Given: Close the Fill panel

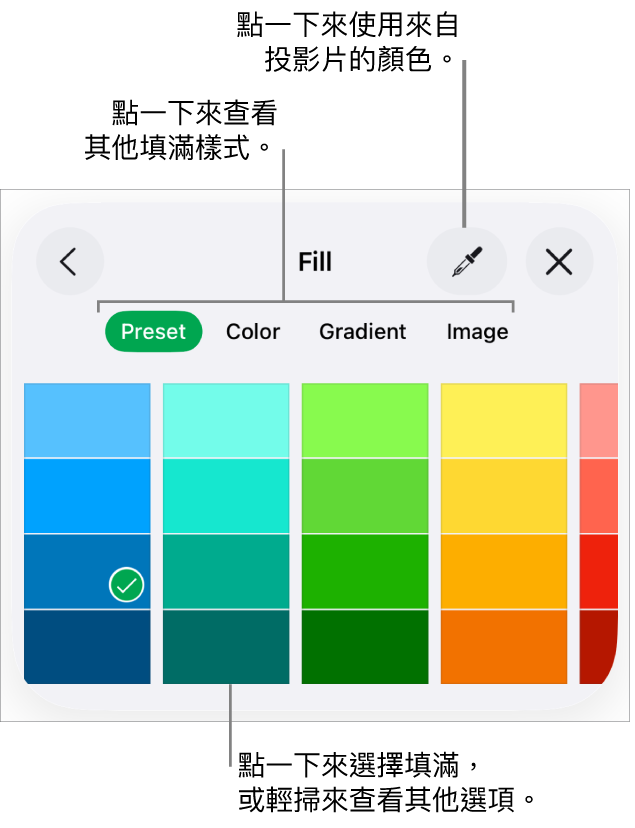Looking at the screenshot, I should pos(559,262).
